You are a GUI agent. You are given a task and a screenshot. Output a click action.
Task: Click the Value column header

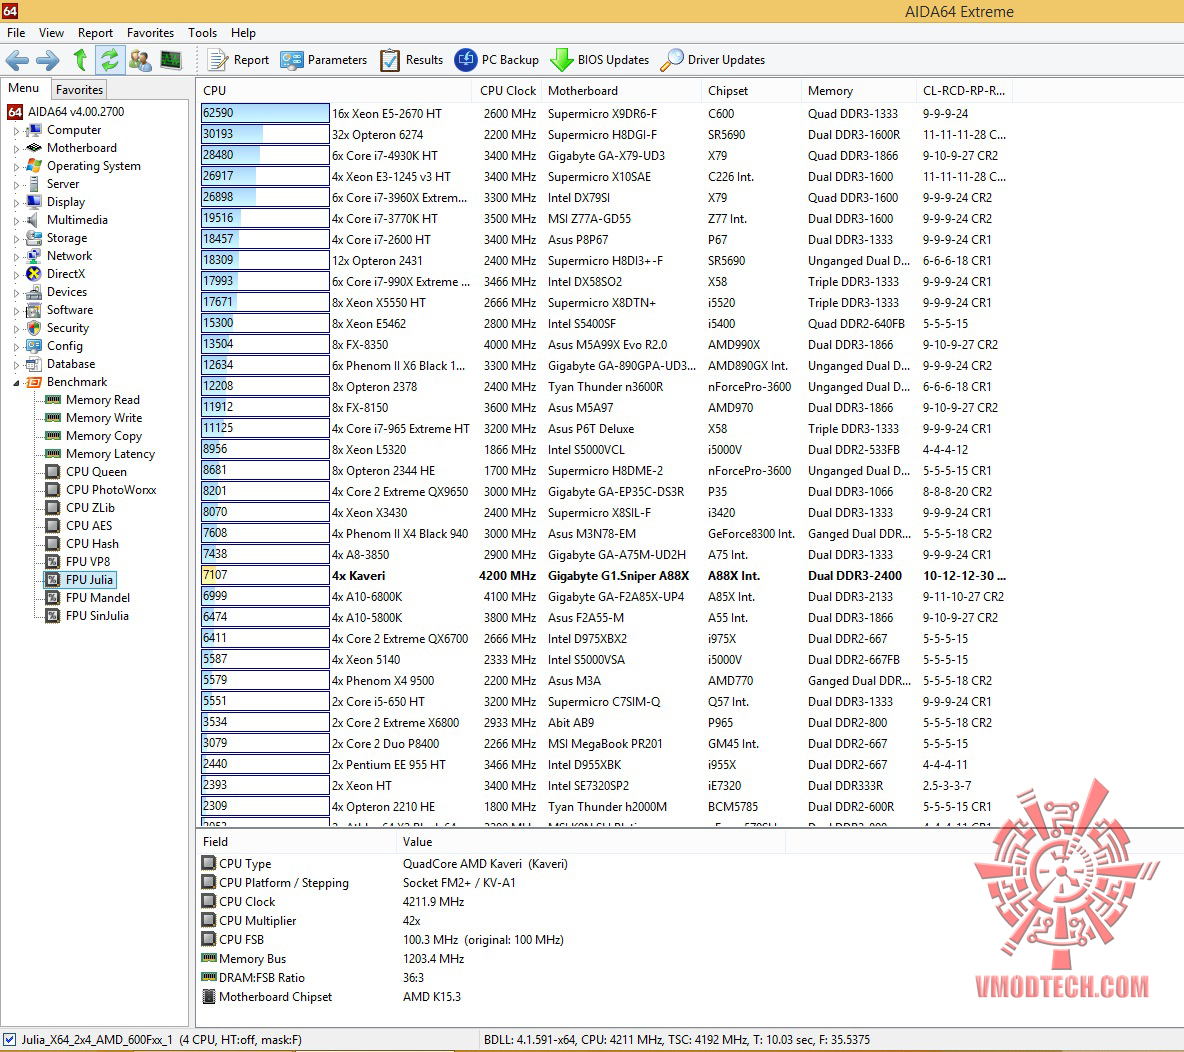point(590,841)
